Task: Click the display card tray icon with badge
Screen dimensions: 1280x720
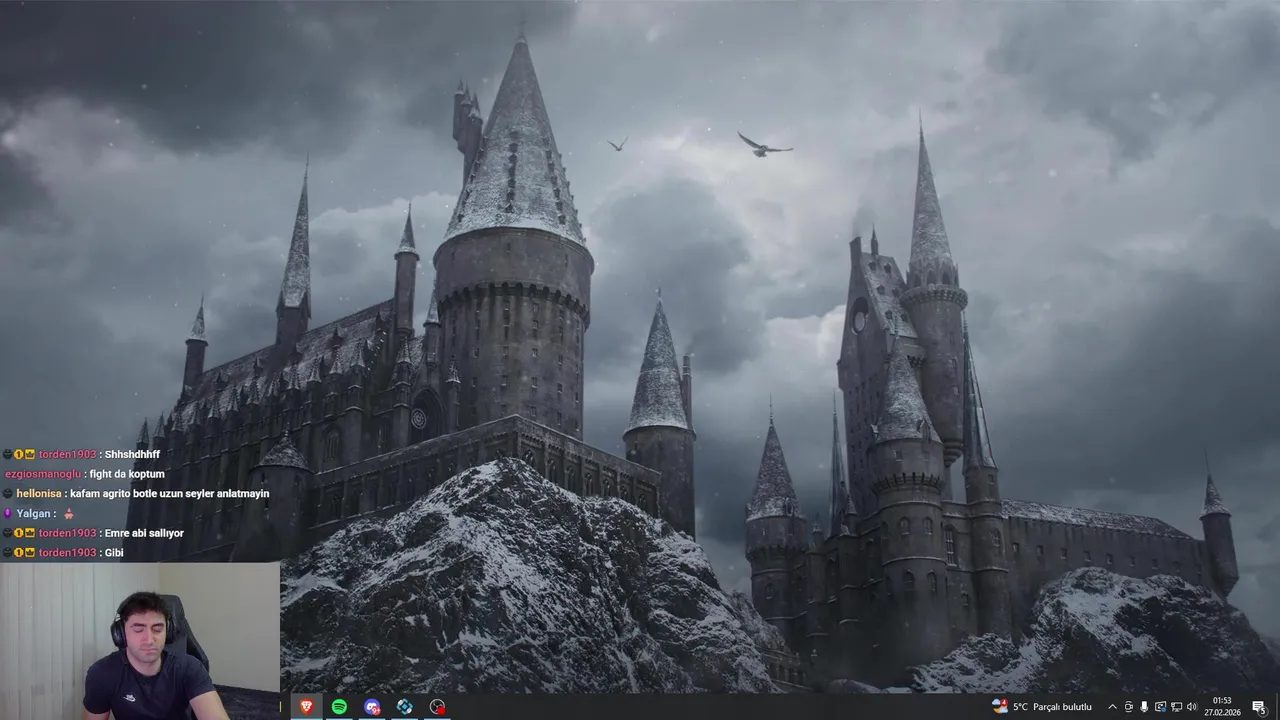Action: point(1160,707)
